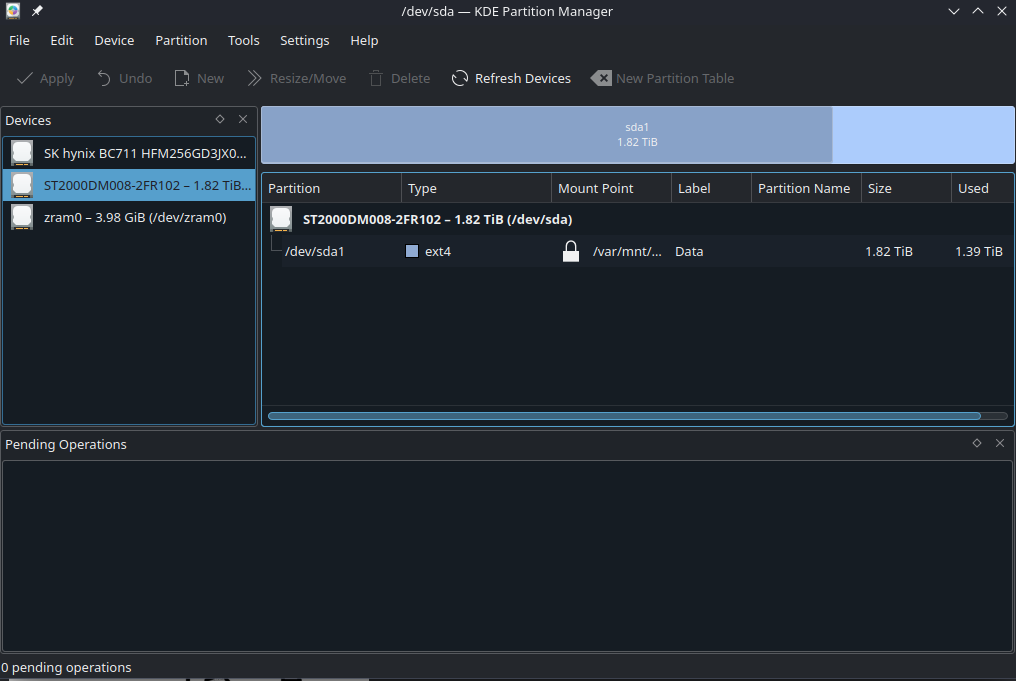Click the pin window icon in title bar
The height and width of the screenshot is (681, 1016).
[x=37, y=11]
